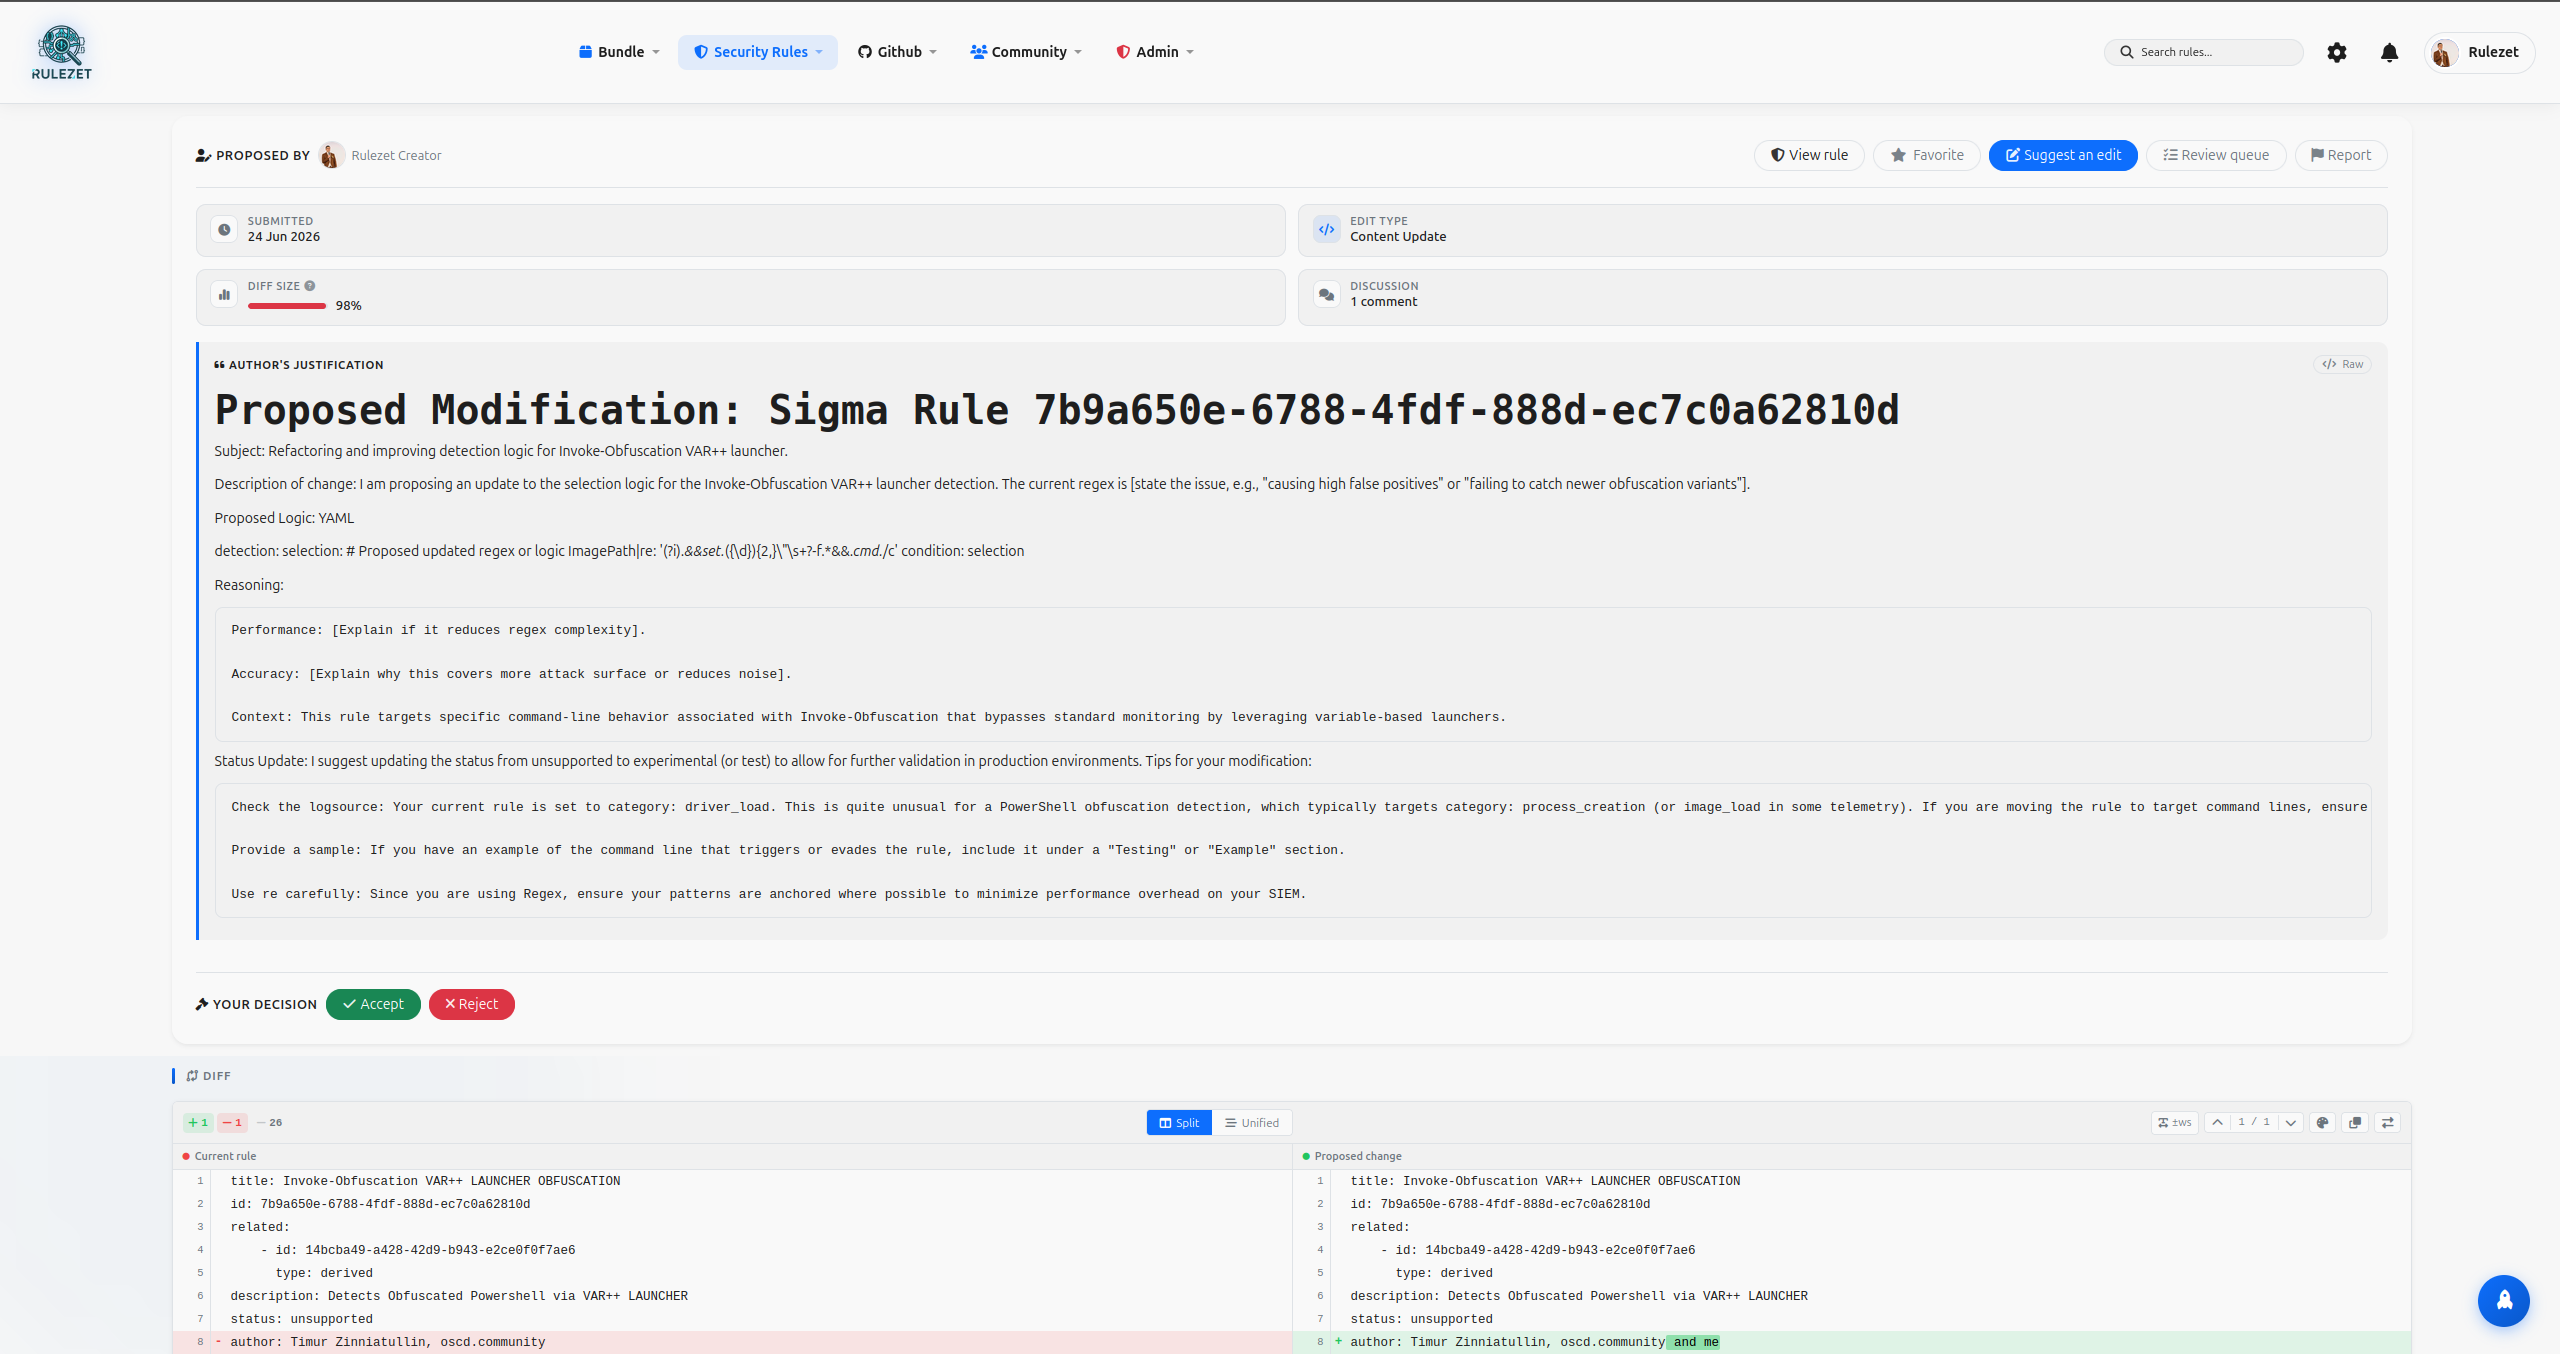Open the settings gear icon

[2336, 52]
